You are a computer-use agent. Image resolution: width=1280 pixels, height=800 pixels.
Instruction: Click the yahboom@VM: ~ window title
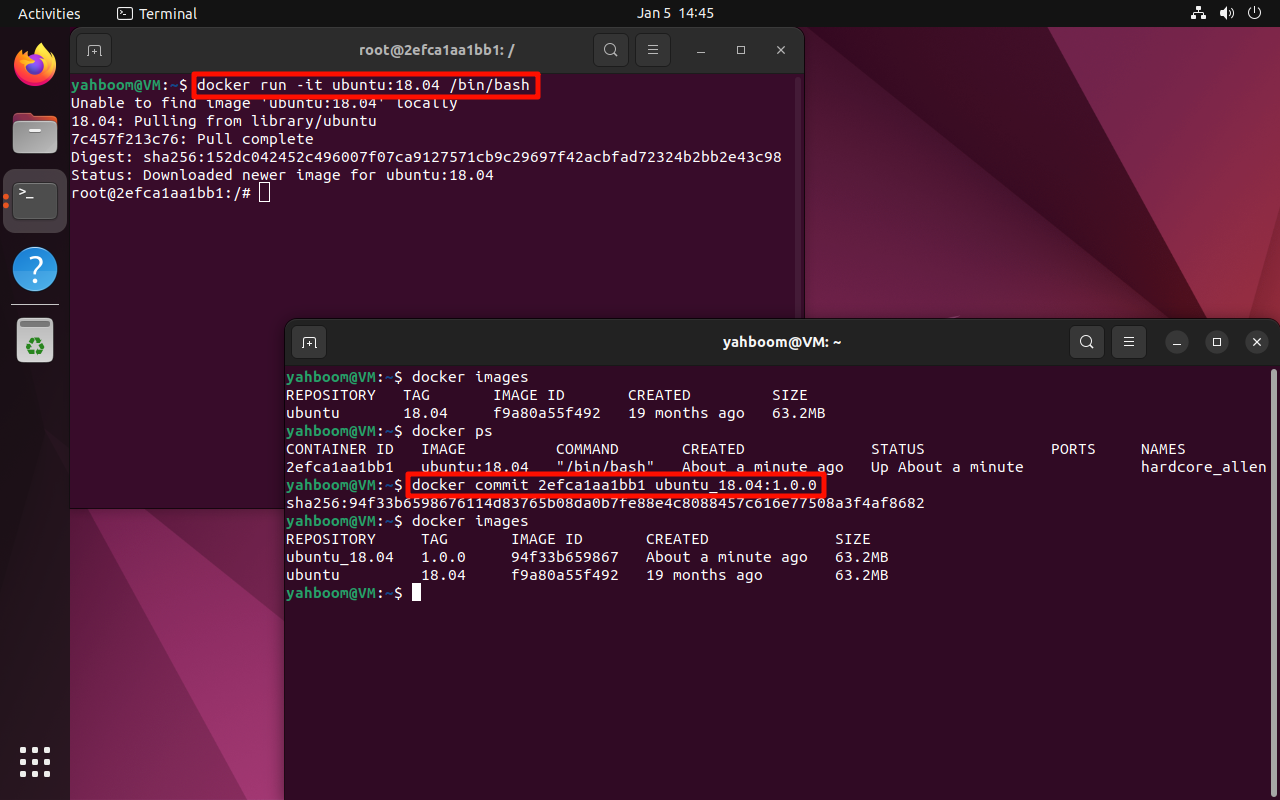(x=782, y=342)
